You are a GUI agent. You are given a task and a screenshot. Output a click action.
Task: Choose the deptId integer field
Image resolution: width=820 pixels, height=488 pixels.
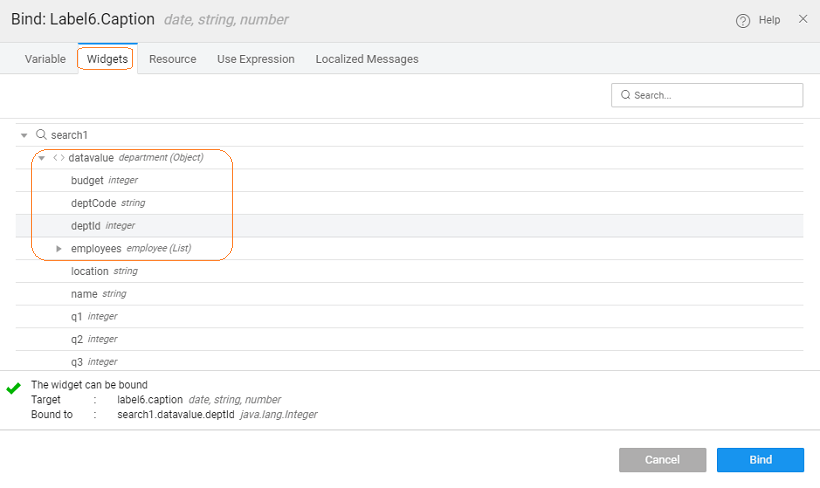pos(86,226)
